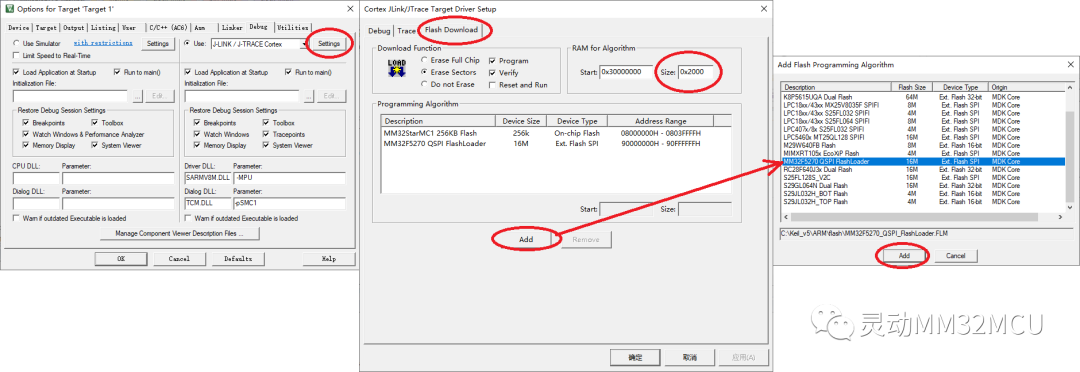
Task: Click the -pSMC1 parameter field
Action: point(289,203)
